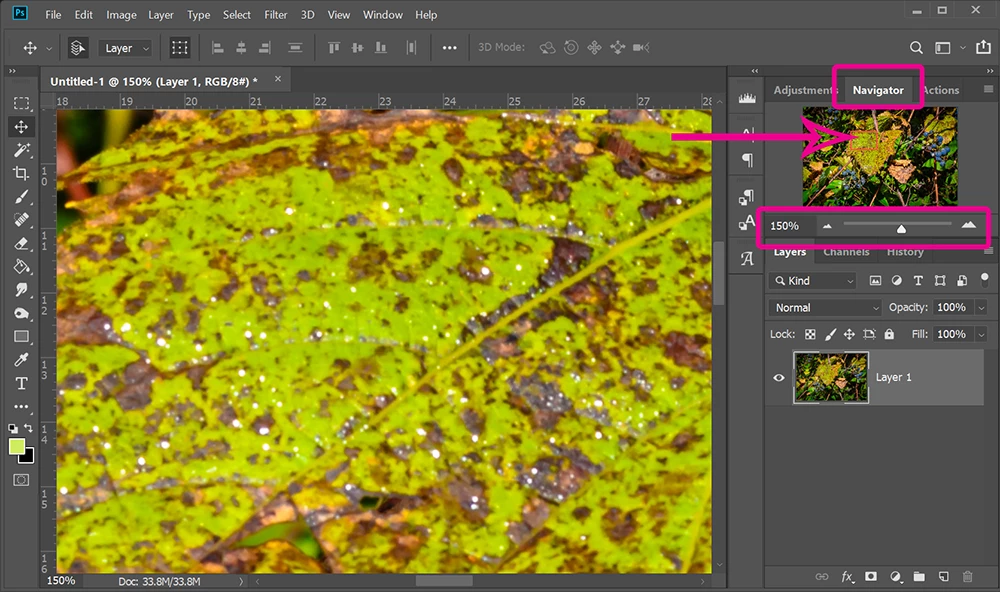Viewport: 1000px width, 592px height.
Task: Open the Opacity slider dropdown
Action: pos(982,307)
